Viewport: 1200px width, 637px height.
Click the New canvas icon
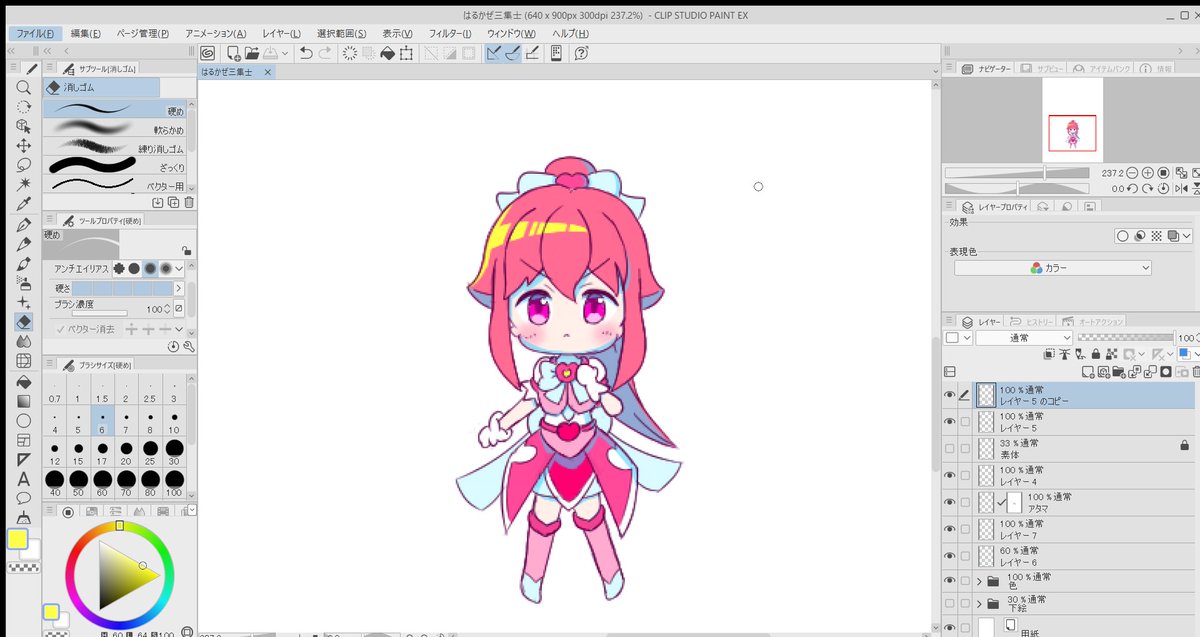tap(233, 53)
